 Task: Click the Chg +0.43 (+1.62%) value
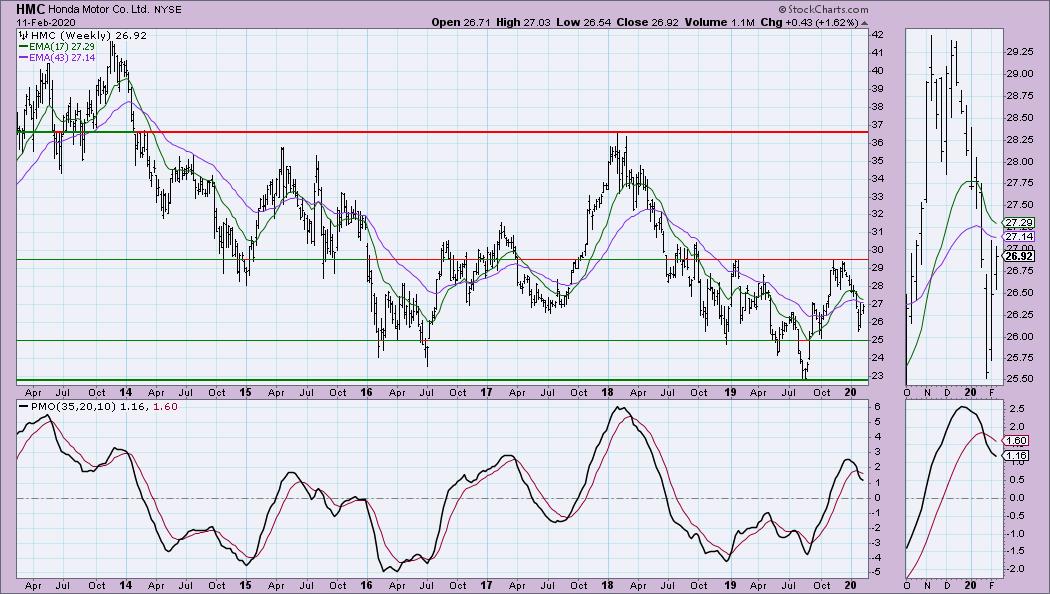pos(809,22)
